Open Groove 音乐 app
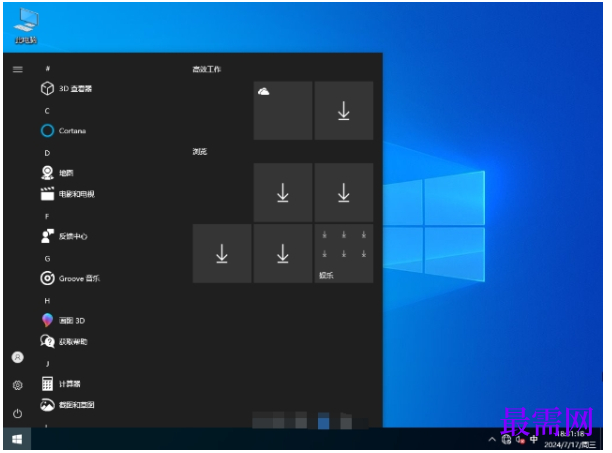Image resolution: width=612 pixels, height=453 pixels. click(70, 278)
